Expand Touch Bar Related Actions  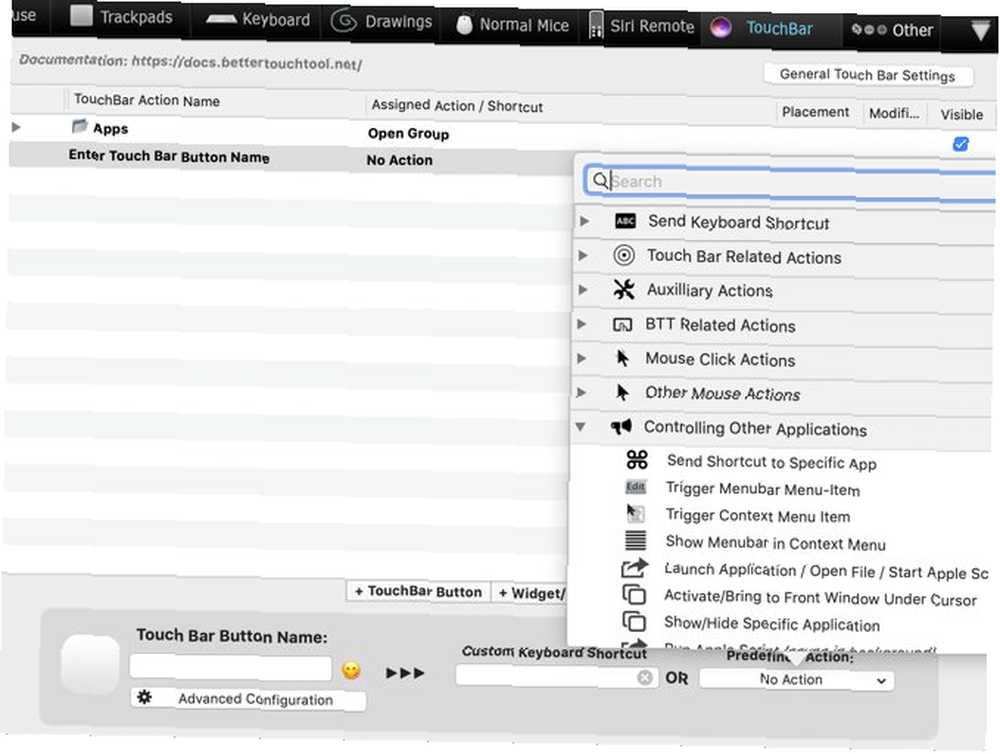583,255
